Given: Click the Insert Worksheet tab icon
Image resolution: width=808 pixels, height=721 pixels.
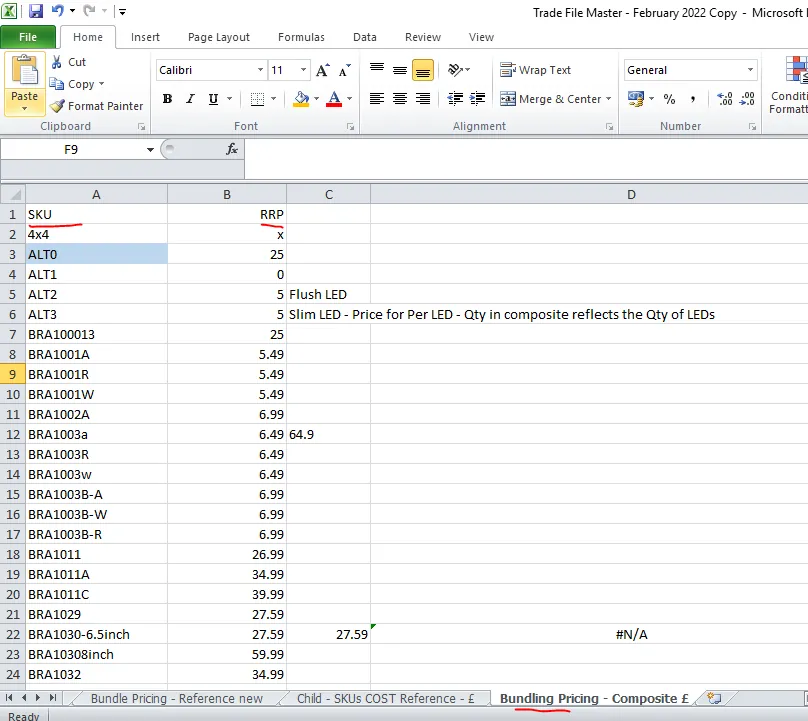Looking at the screenshot, I should coord(714,698).
